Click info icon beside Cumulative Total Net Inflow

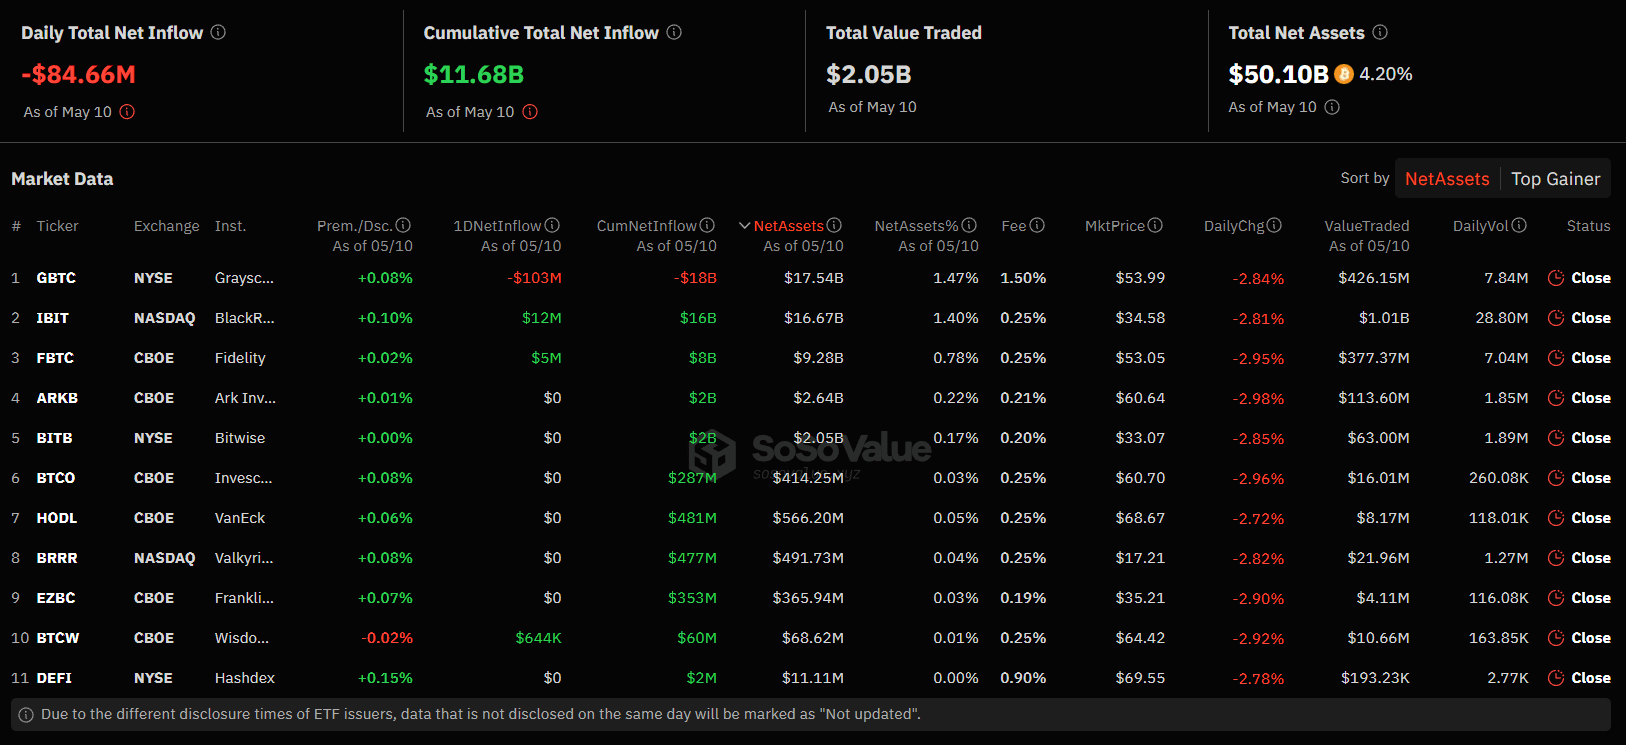click(674, 32)
